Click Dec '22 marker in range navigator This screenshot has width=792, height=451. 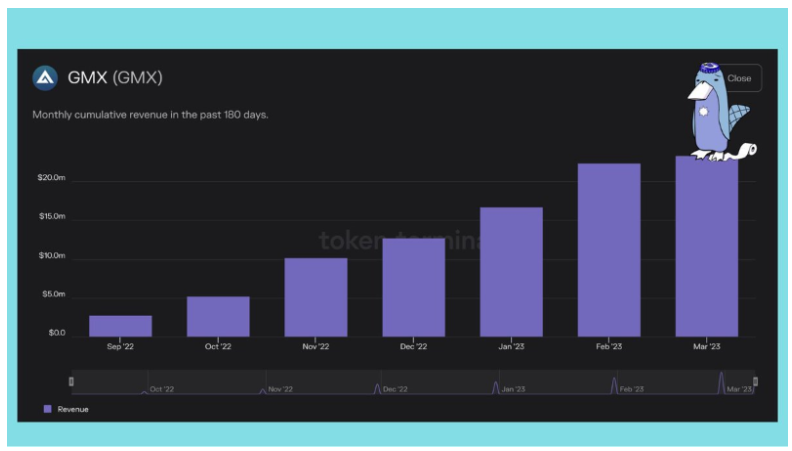point(395,389)
